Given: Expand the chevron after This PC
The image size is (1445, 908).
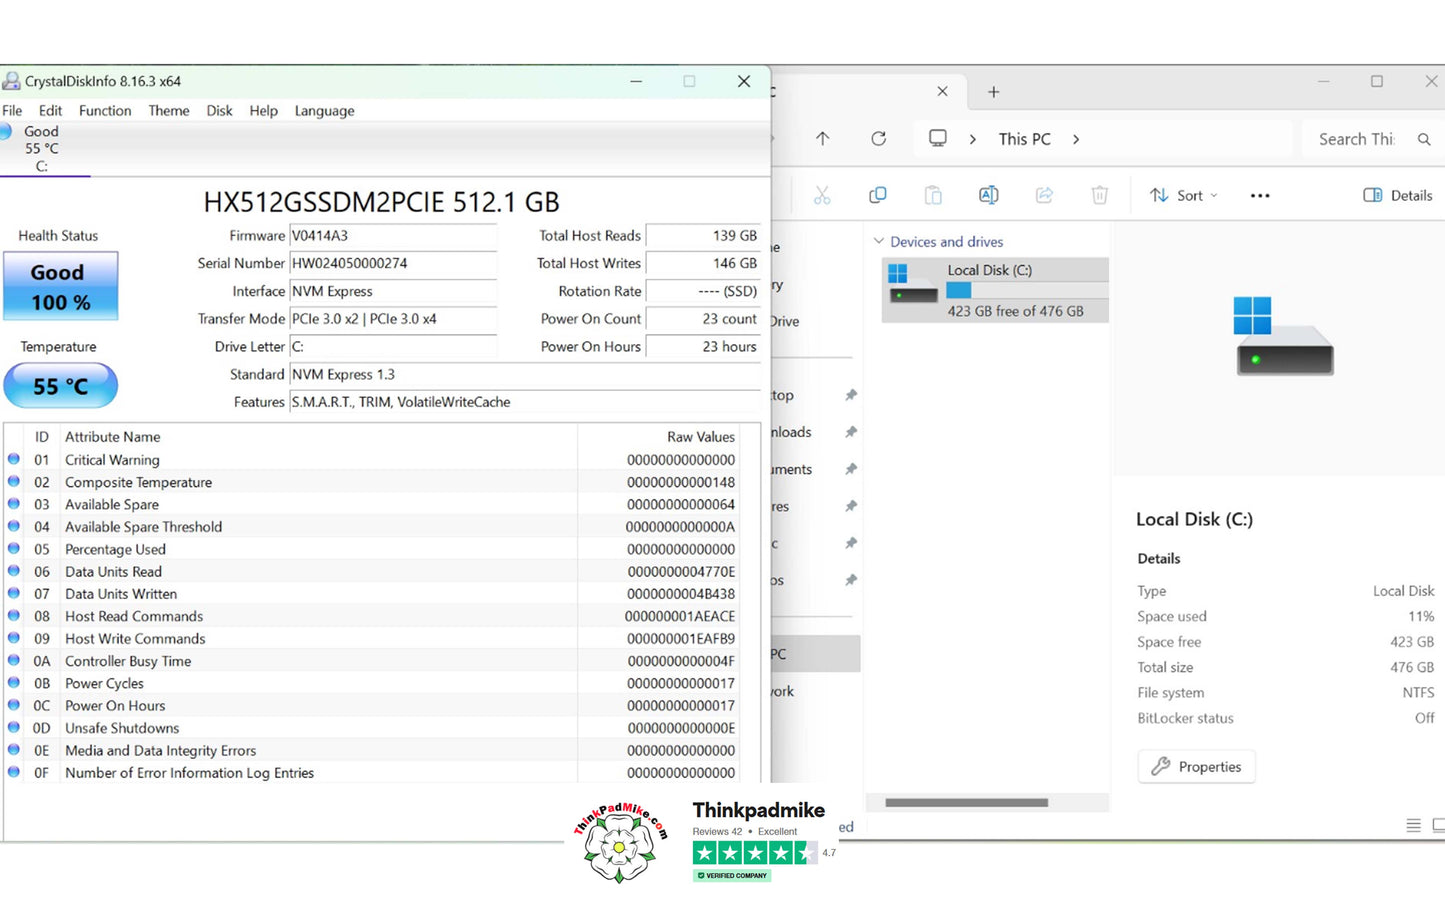Looking at the screenshot, I should pyautogui.click(x=1076, y=139).
